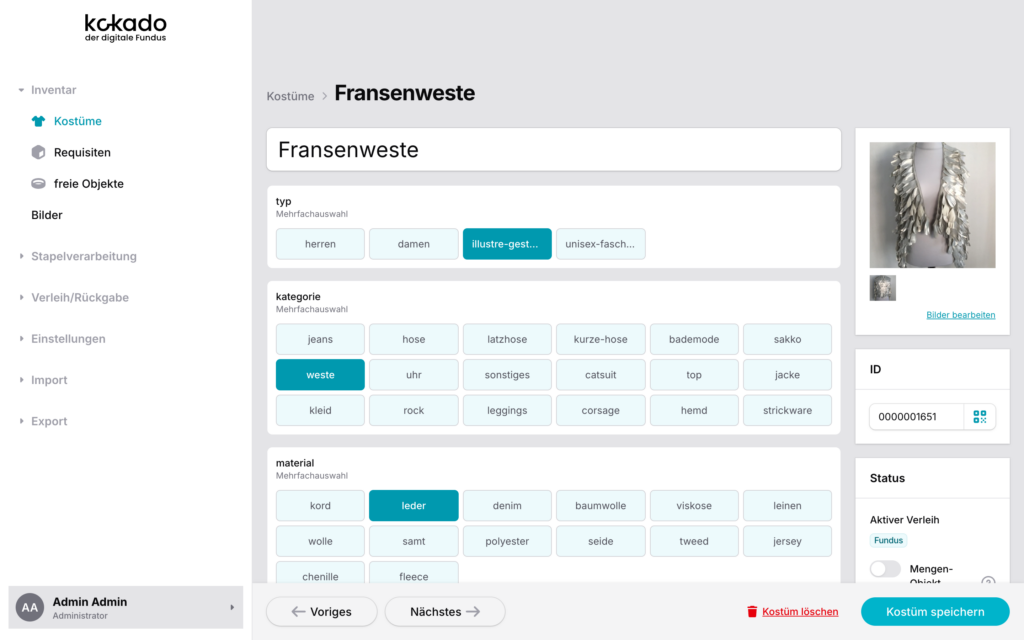Click the freie Objekte disc icon
Screen dimensions: 1024x640
click(39, 184)
